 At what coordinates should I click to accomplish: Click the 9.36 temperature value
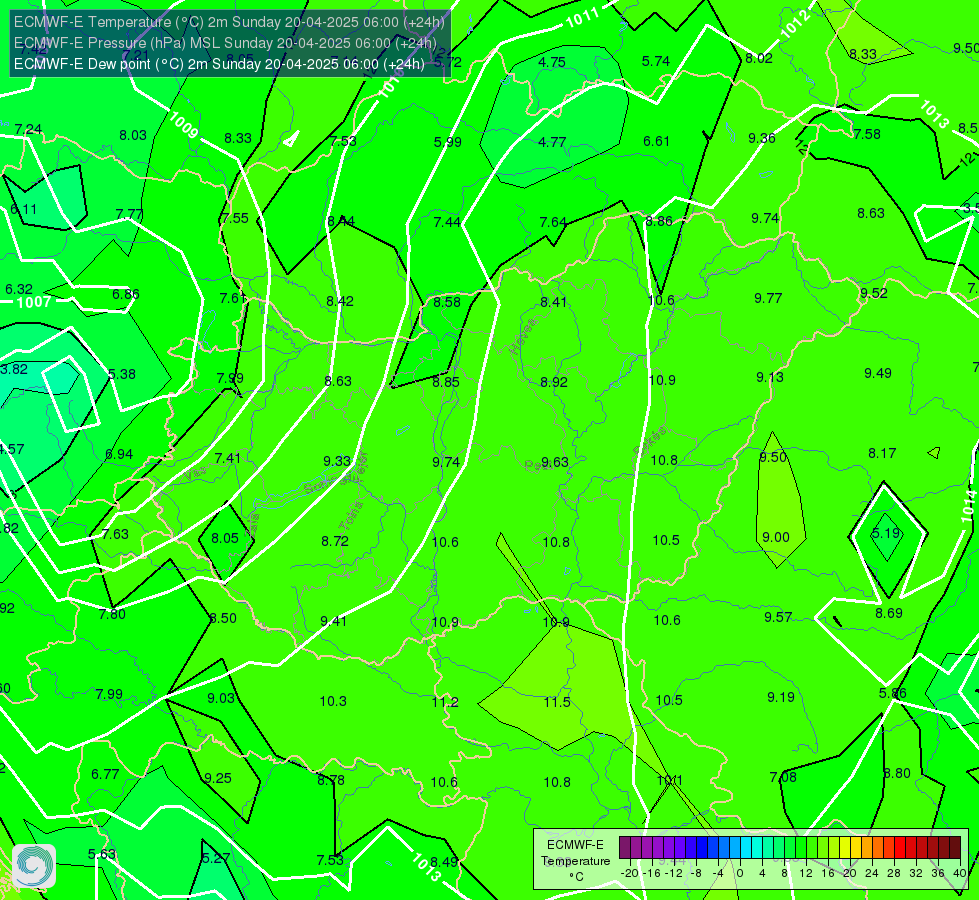[x=762, y=138]
